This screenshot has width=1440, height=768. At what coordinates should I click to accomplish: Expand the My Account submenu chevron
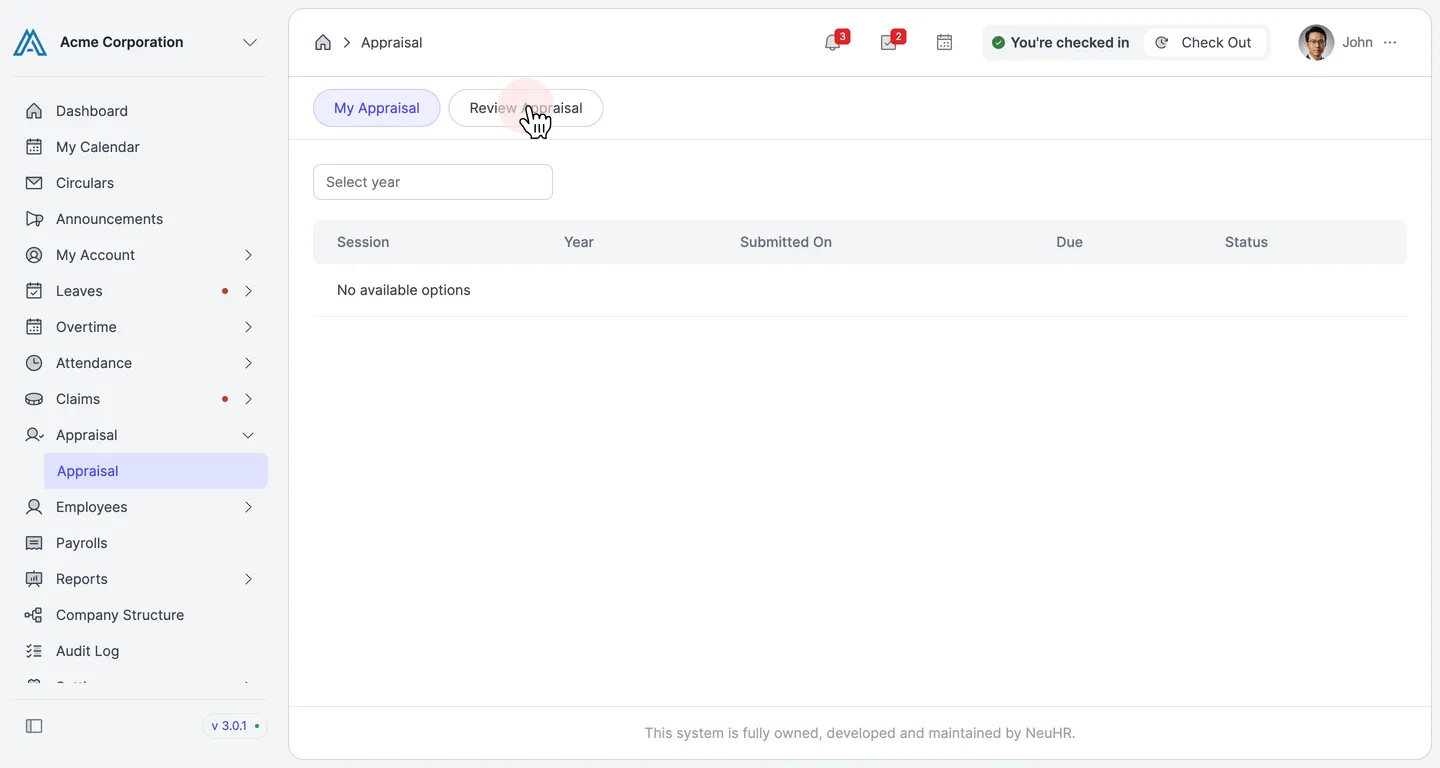pos(248,255)
